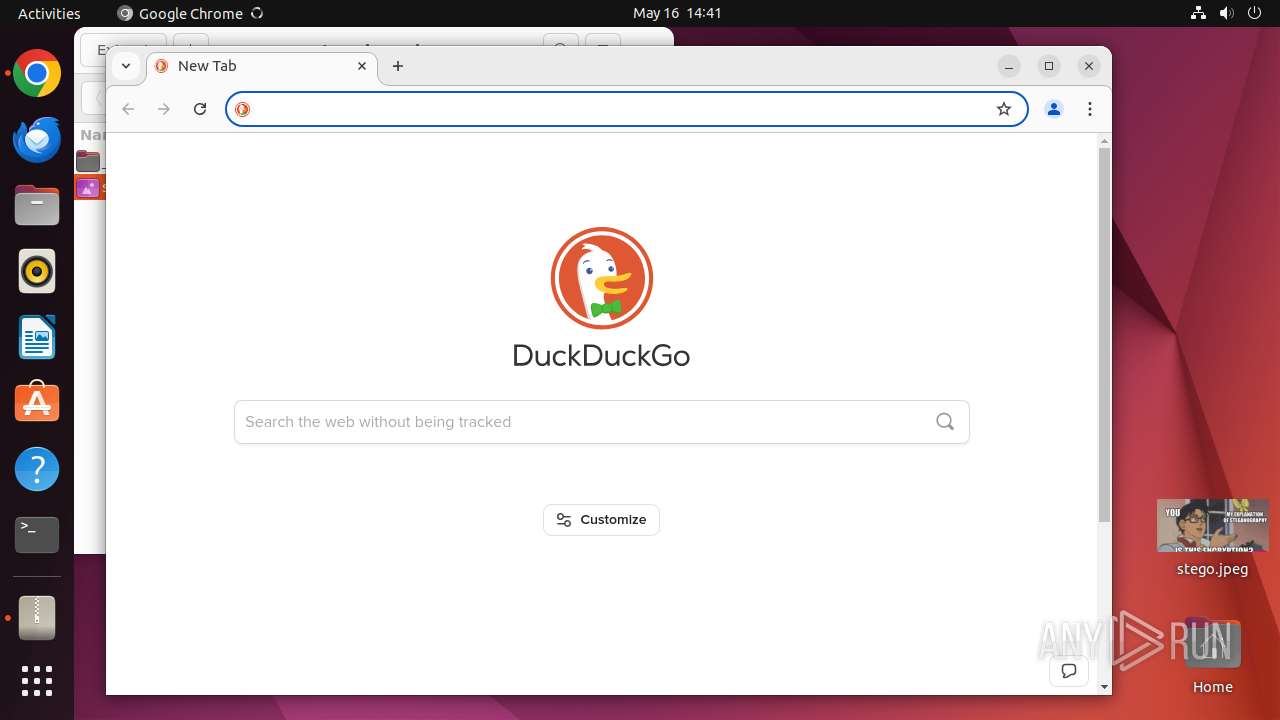Image resolution: width=1280 pixels, height=720 pixels.
Task: Go back in Chrome history
Action: point(128,109)
